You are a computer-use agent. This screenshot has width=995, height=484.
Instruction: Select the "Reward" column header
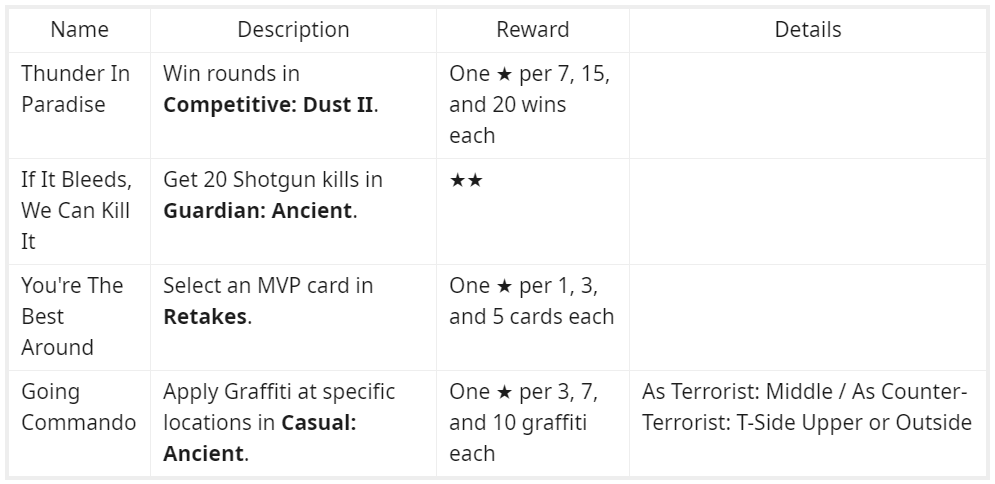532,30
